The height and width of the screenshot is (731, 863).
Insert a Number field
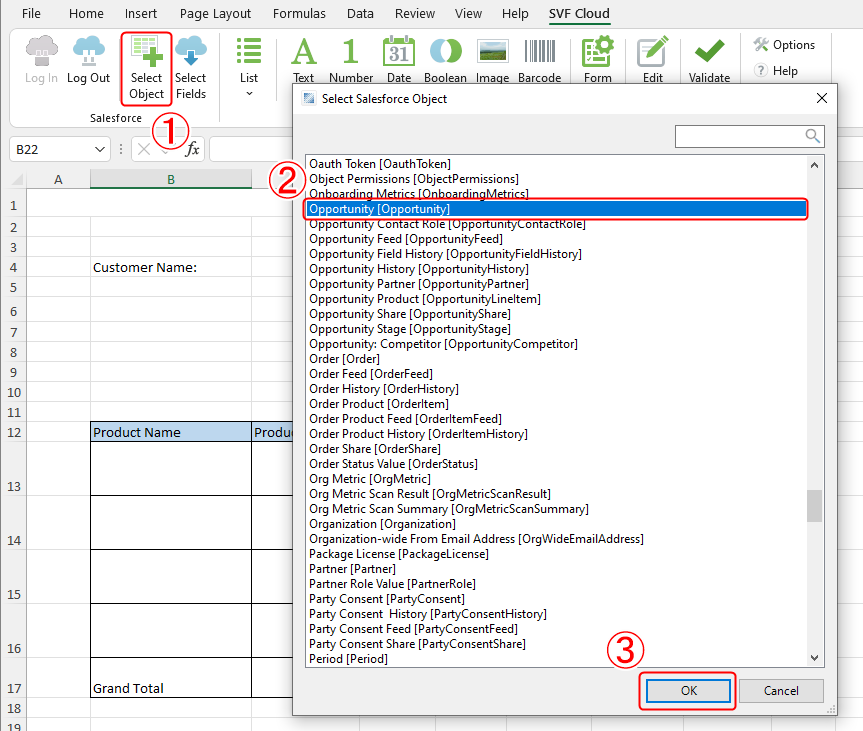point(351,59)
